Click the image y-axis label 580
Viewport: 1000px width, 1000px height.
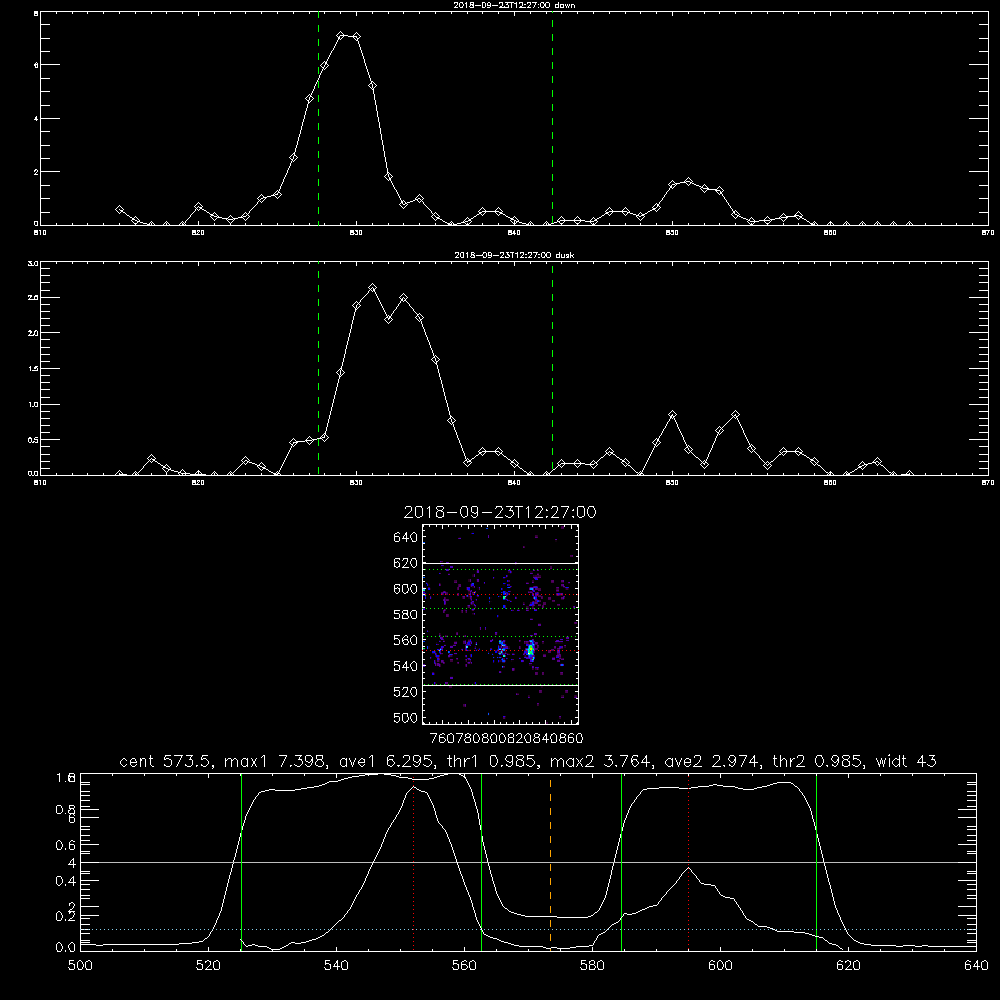tap(406, 615)
